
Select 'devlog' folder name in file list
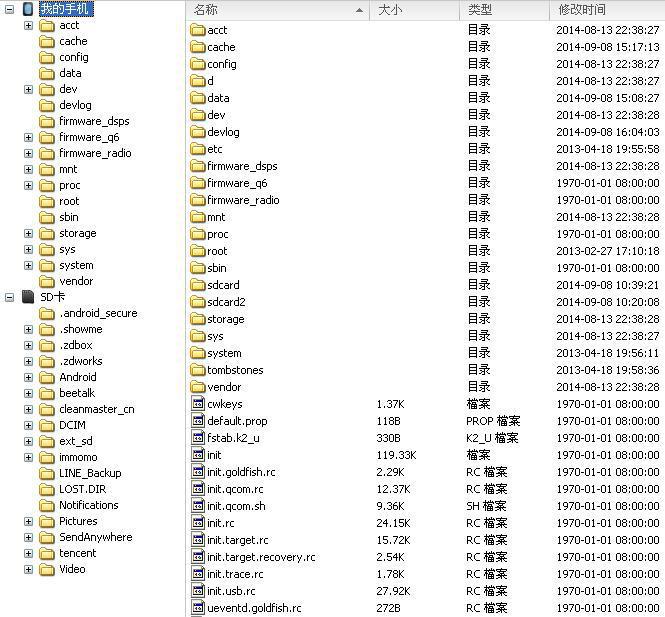tap(223, 132)
